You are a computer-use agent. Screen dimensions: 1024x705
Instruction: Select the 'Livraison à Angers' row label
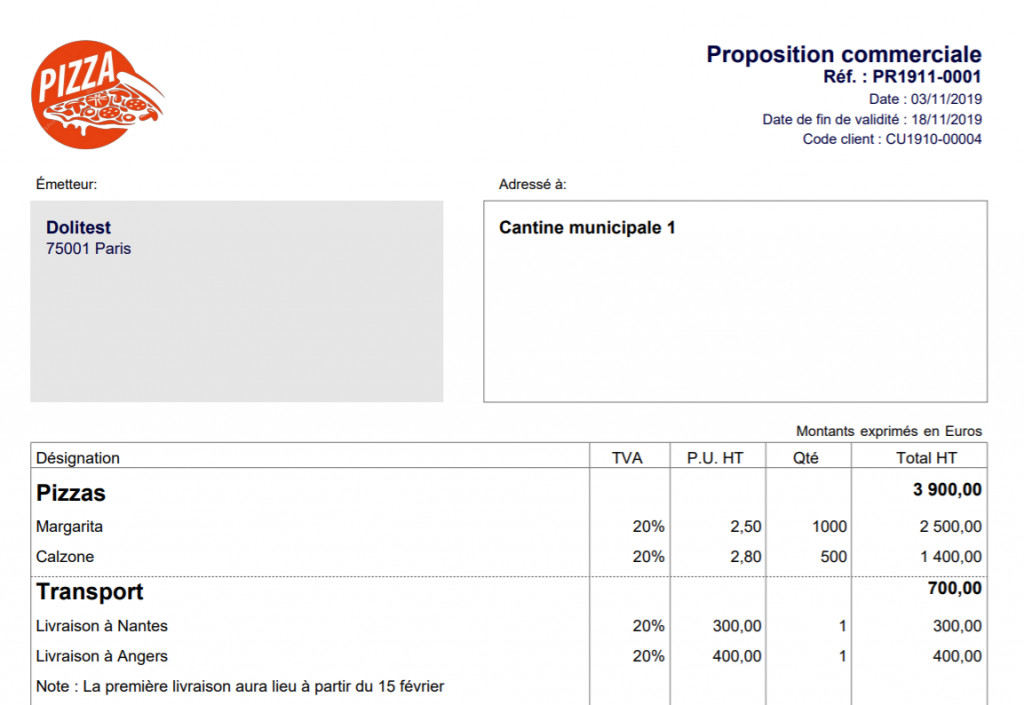tap(102, 656)
